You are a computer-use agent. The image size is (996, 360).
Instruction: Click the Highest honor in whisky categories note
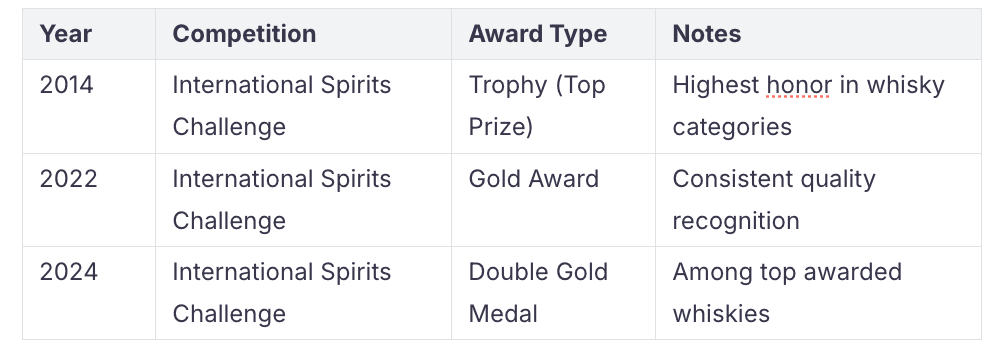[x=808, y=106]
